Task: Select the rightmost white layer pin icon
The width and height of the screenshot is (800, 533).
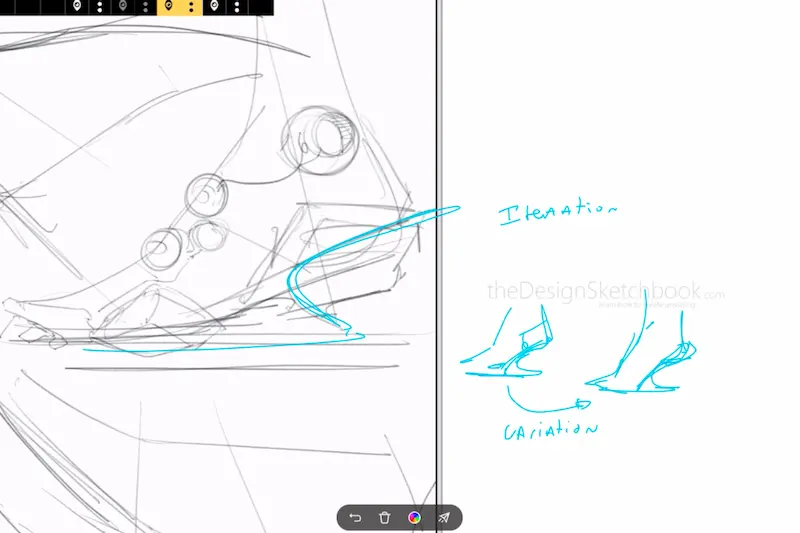Action: pos(214,6)
